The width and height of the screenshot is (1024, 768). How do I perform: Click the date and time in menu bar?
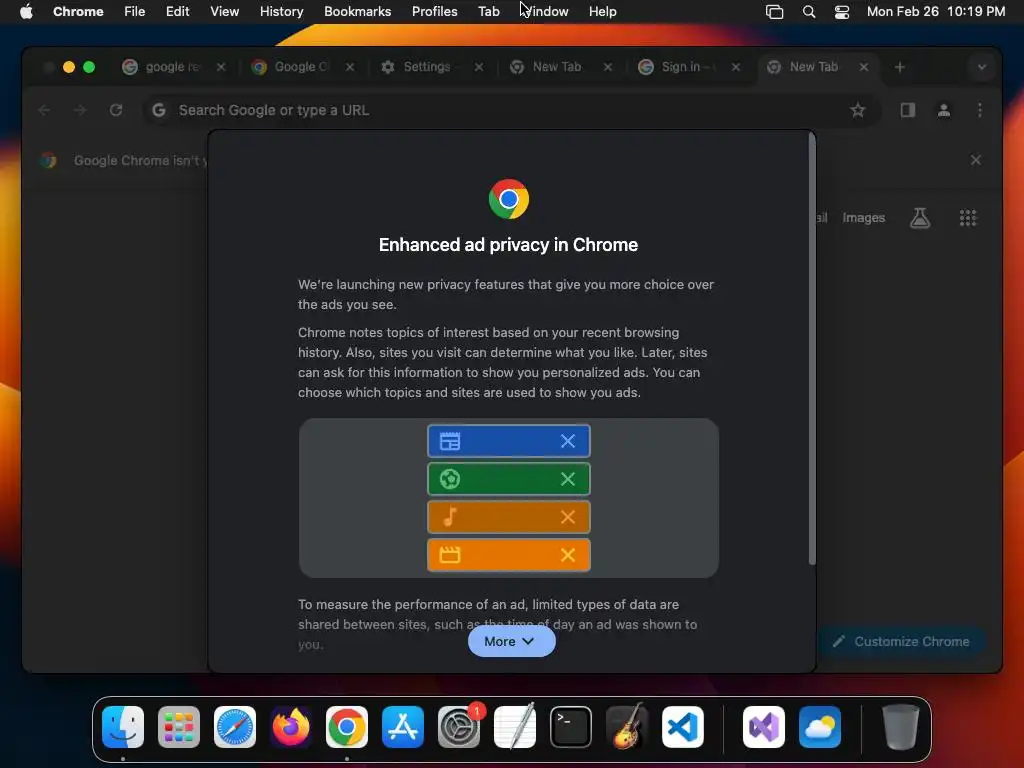936,11
